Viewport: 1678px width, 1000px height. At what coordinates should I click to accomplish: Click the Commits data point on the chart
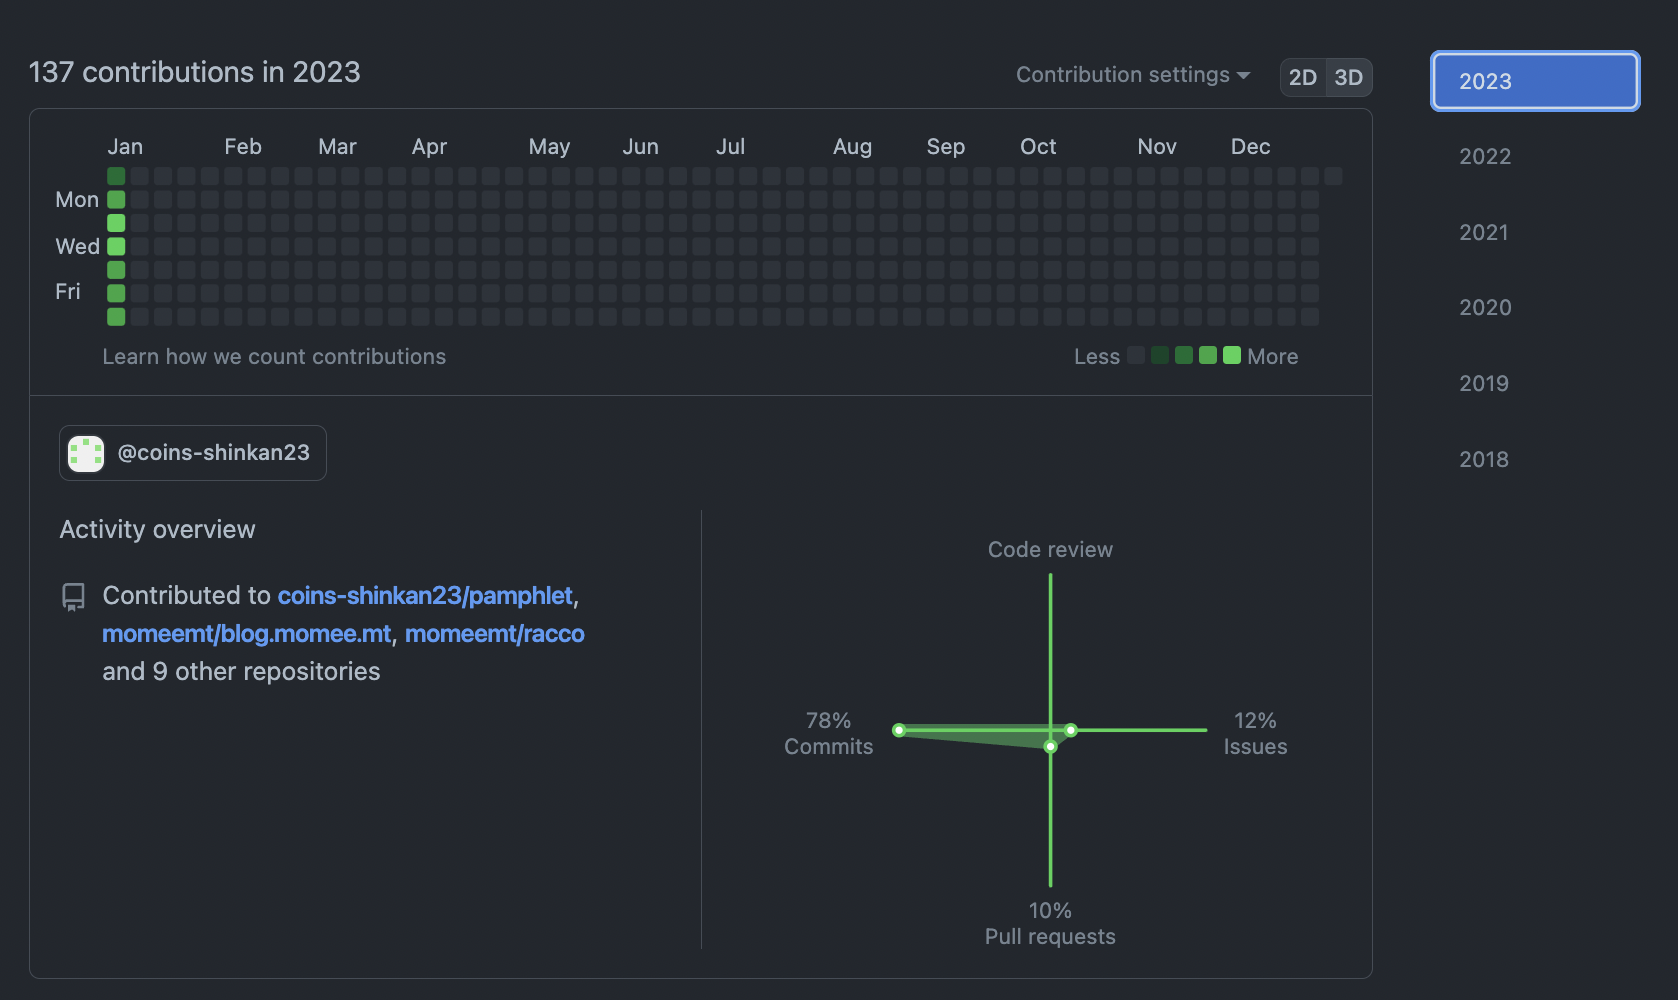click(x=899, y=730)
